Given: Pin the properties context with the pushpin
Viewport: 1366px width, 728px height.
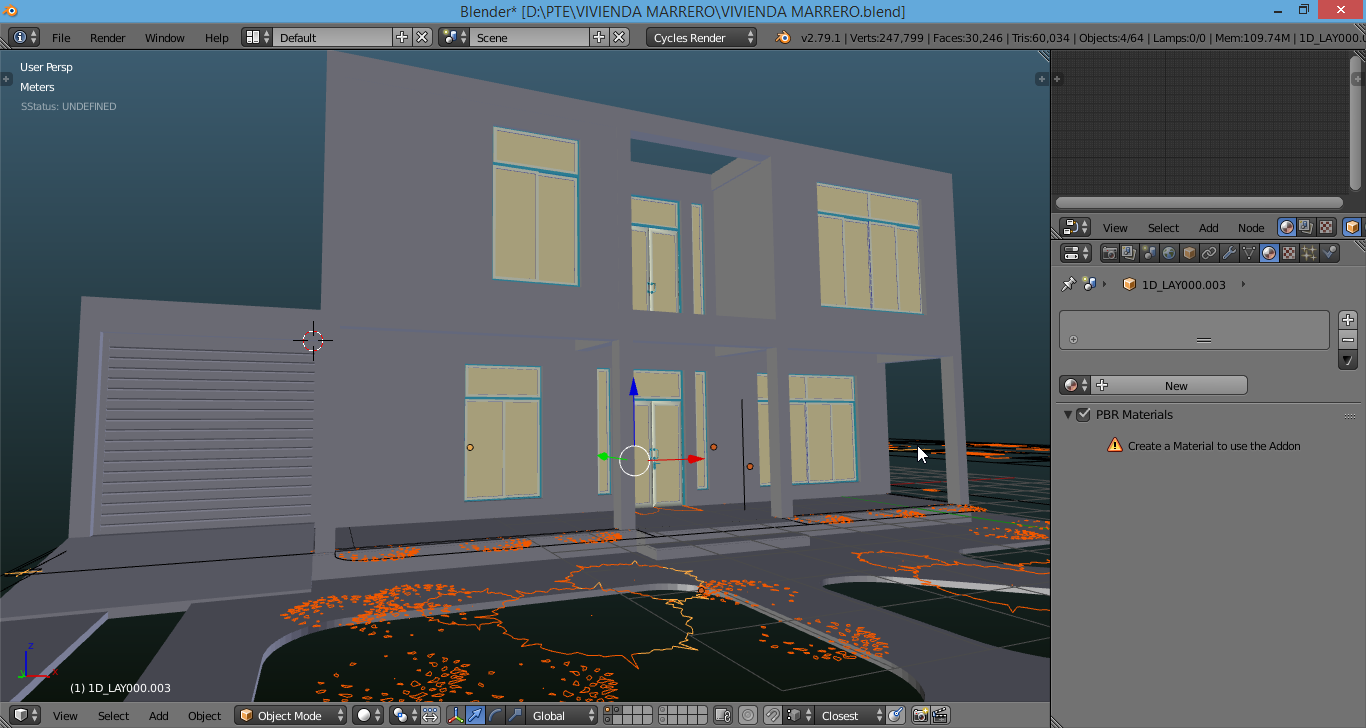Looking at the screenshot, I should pos(1068,284).
